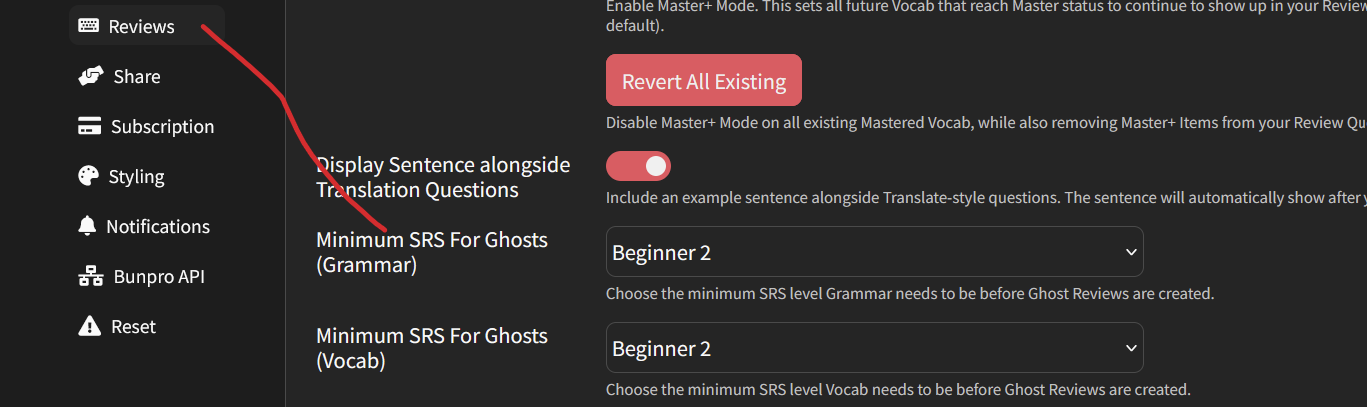Click chevron arrow on Grammar SRS dropdown
This screenshot has width=1367, height=407.
tap(1131, 252)
